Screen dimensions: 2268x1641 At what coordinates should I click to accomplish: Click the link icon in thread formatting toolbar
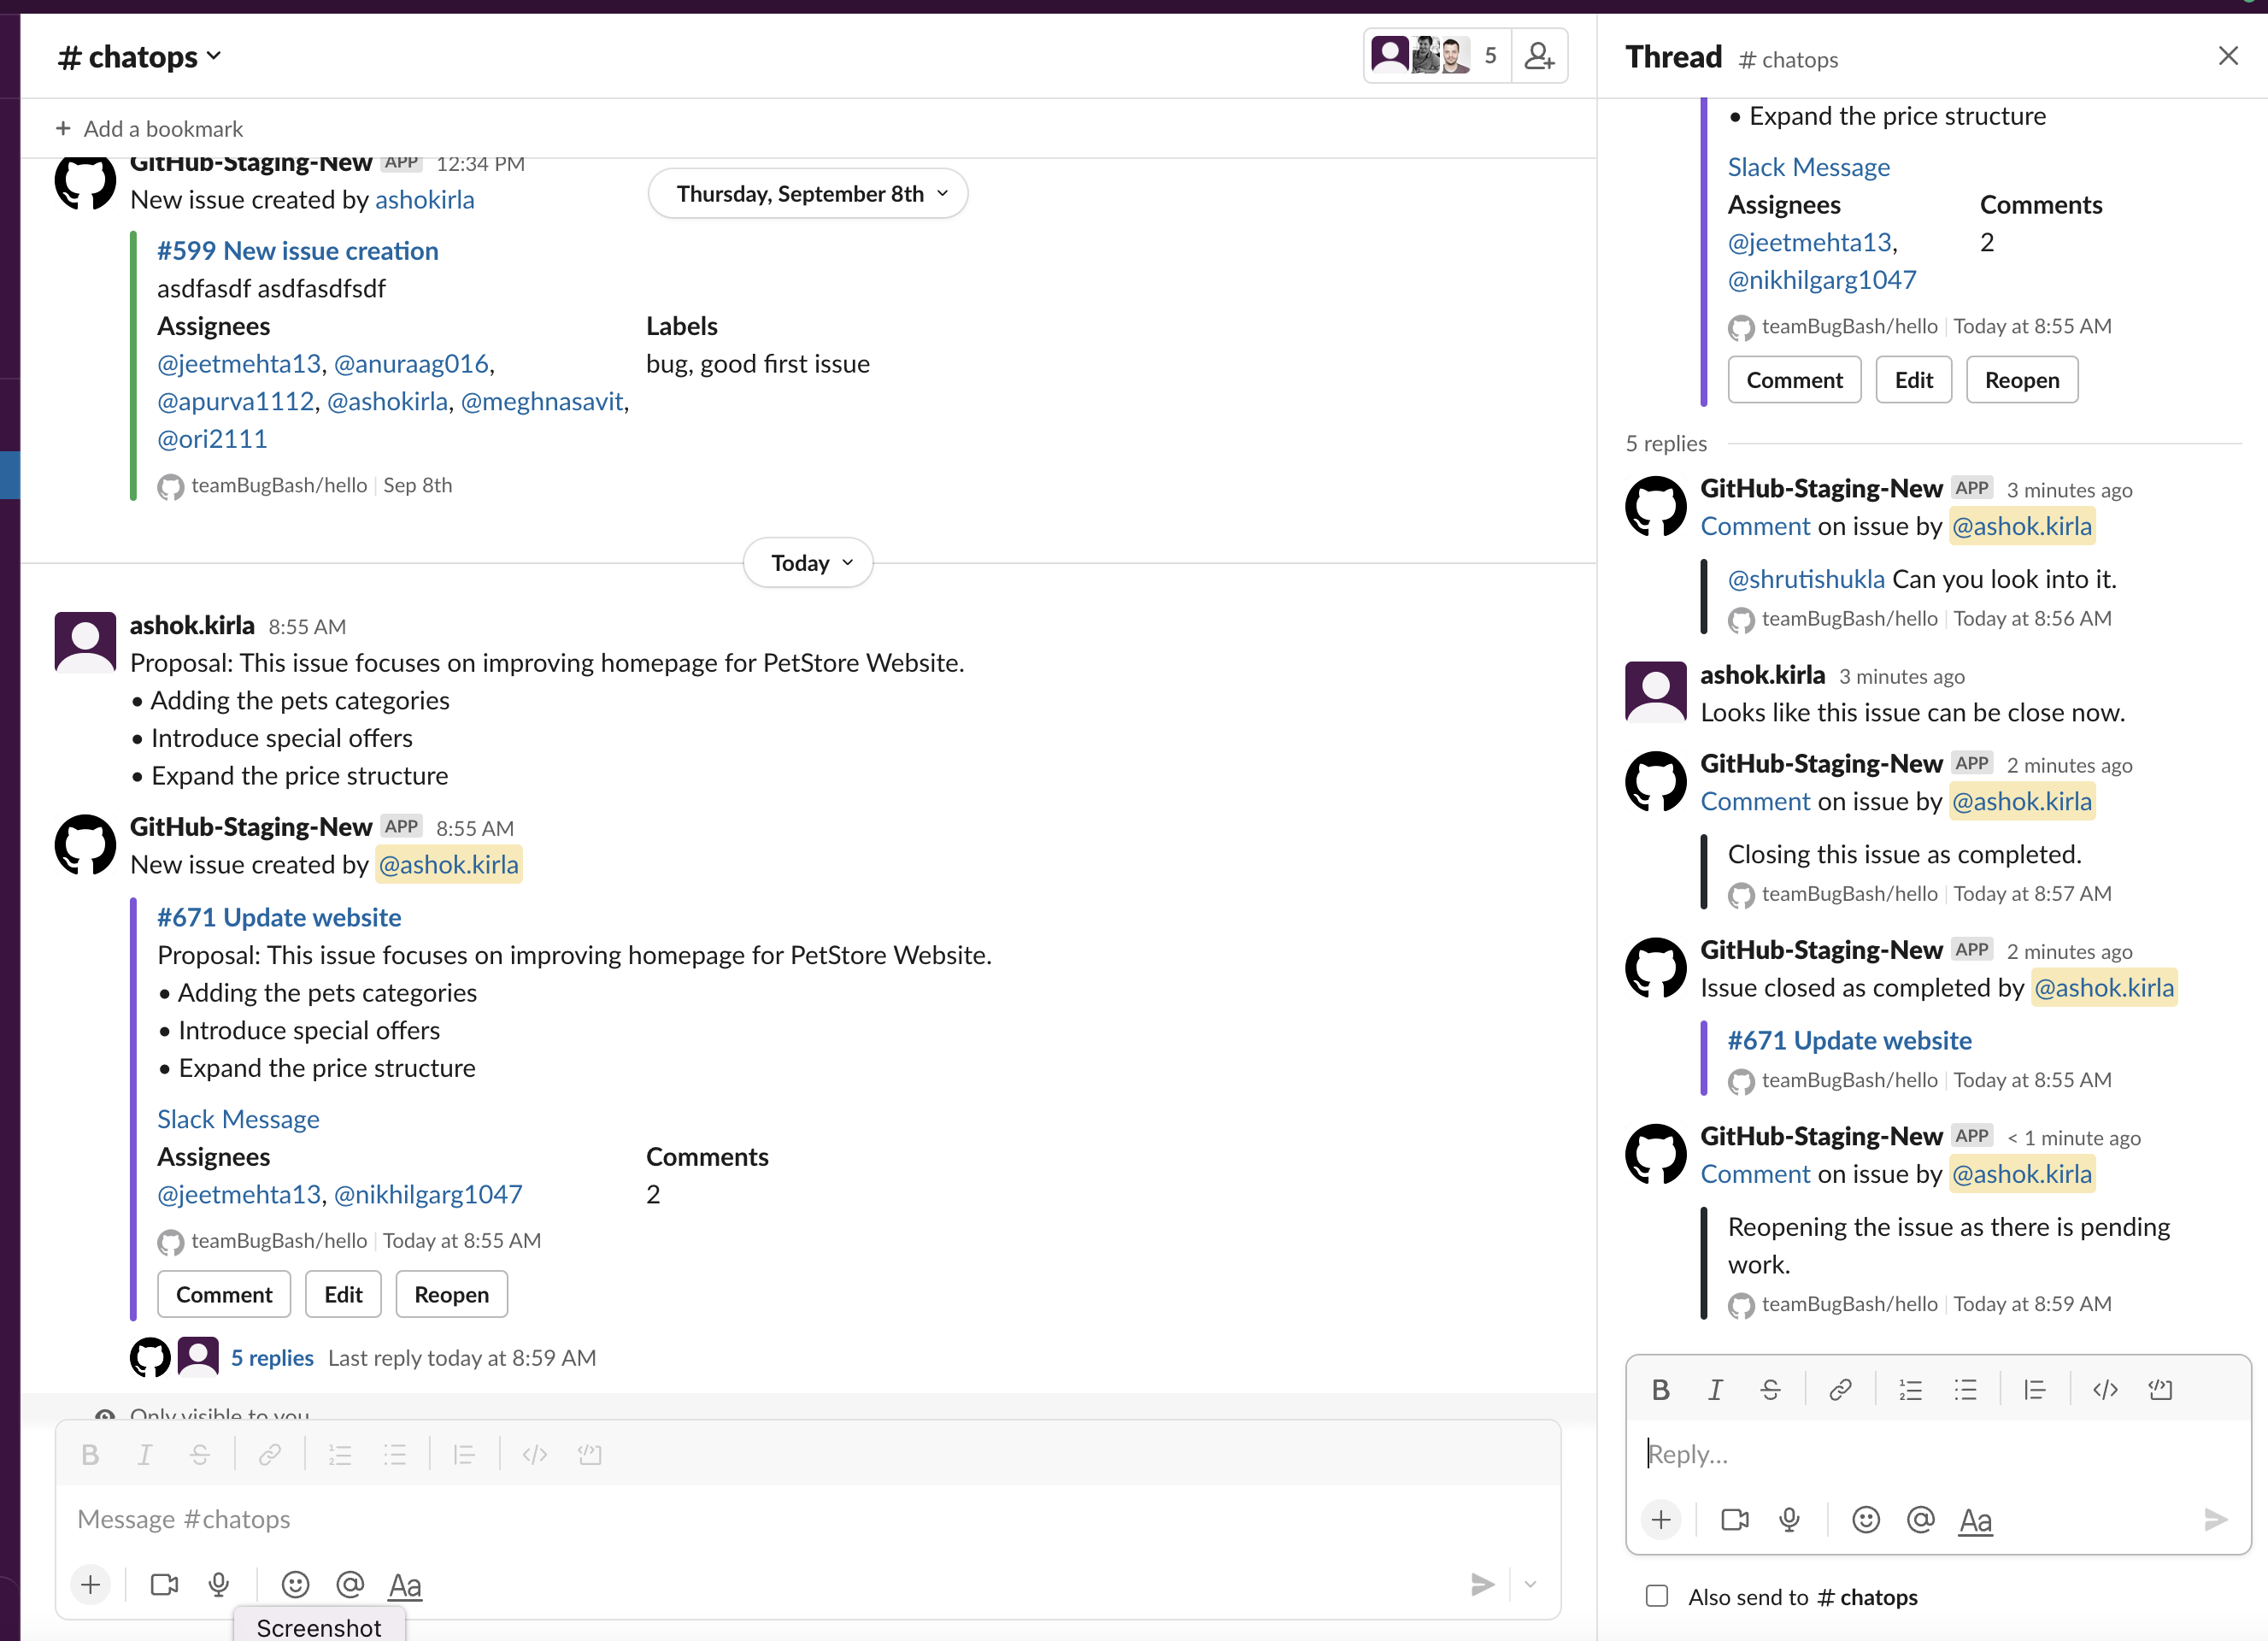click(1839, 1389)
